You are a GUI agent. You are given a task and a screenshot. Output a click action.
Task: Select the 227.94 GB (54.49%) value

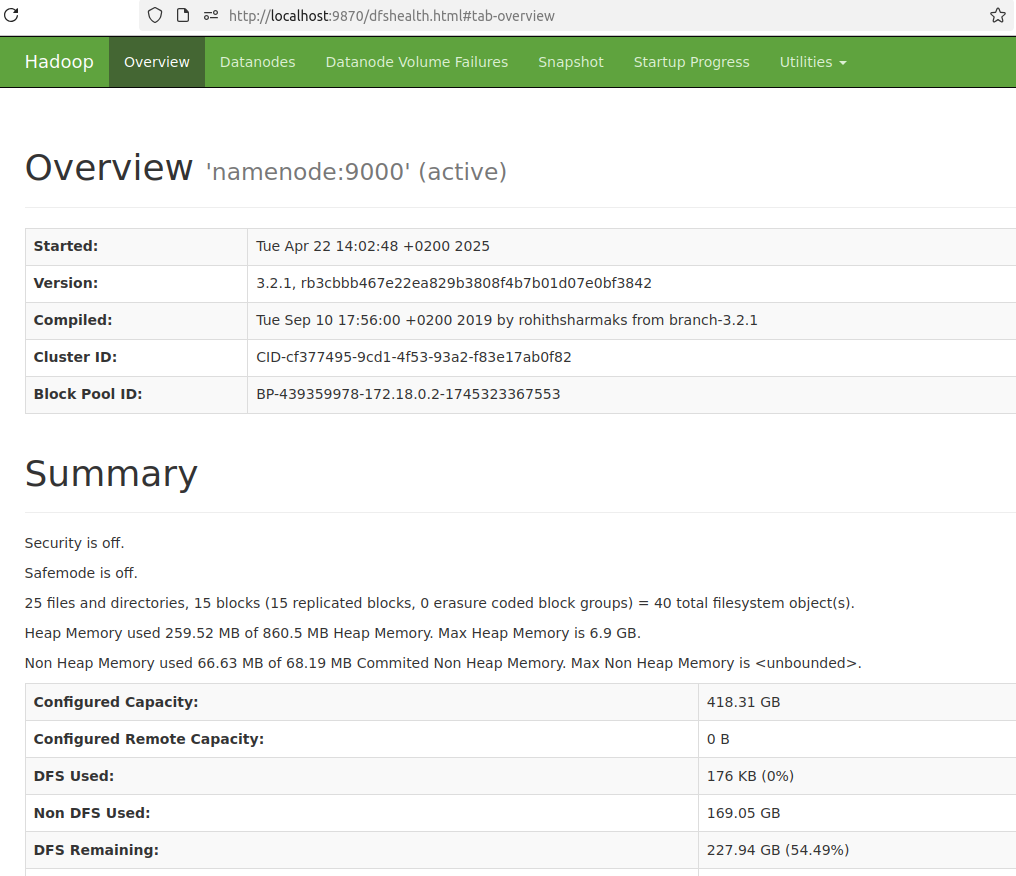[x=778, y=850]
